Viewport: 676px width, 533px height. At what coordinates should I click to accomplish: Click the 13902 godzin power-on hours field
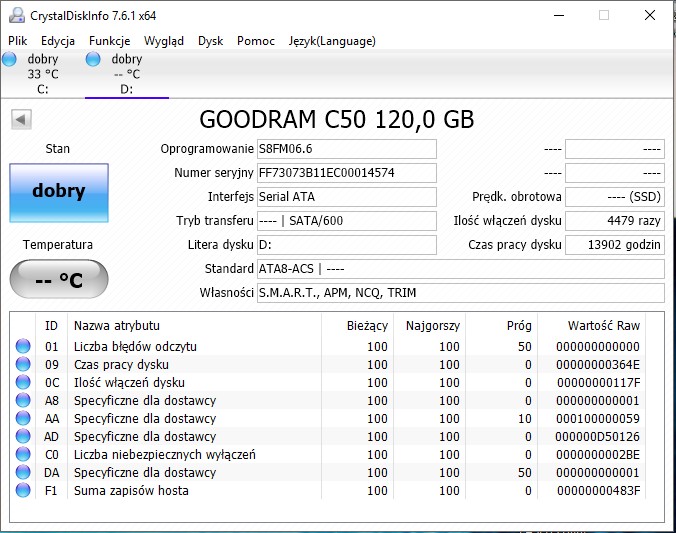coord(615,245)
